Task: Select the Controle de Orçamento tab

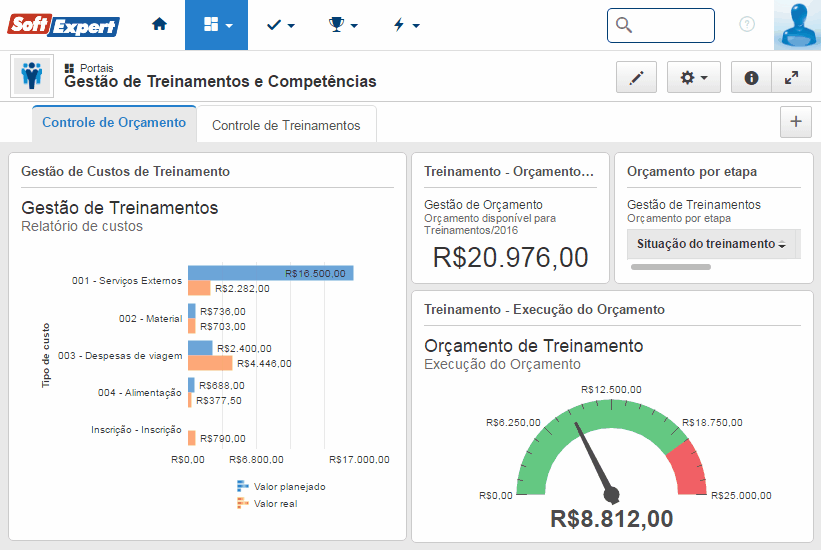Action: (114, 123)
